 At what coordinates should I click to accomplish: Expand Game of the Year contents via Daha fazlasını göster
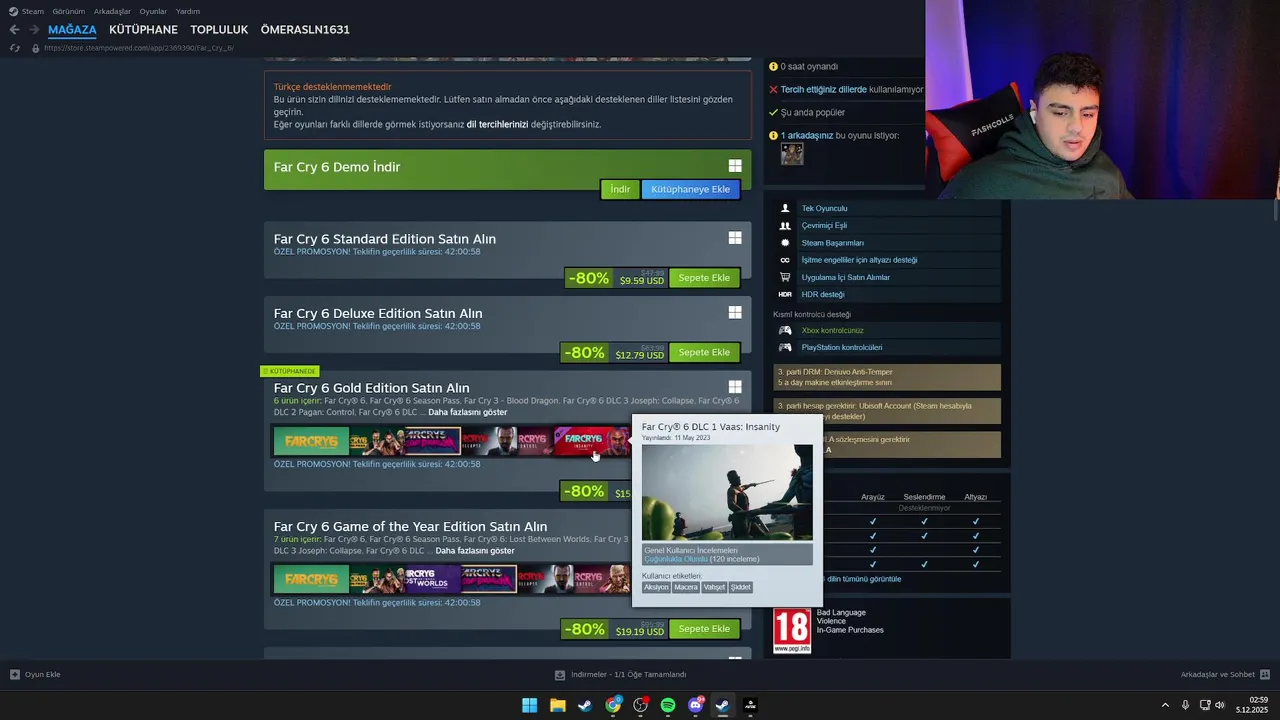coord(475,551)
